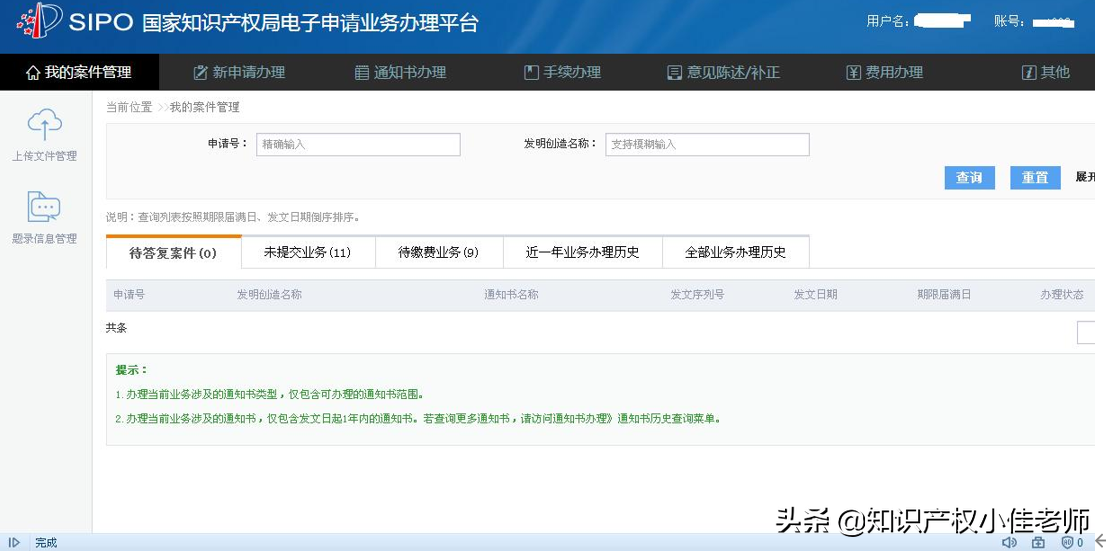Click the 发文序列号 column header
1106x551 pixels.
(697, 295)
